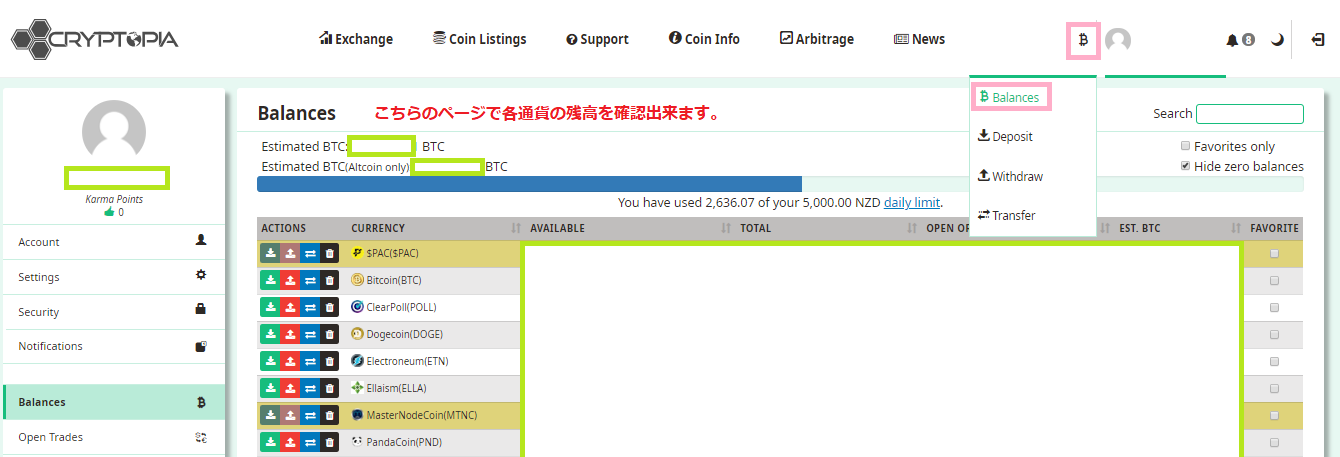The height and width of the screenshot is (457, 1340).
Task: Open the News page
Action: (919, 39)
